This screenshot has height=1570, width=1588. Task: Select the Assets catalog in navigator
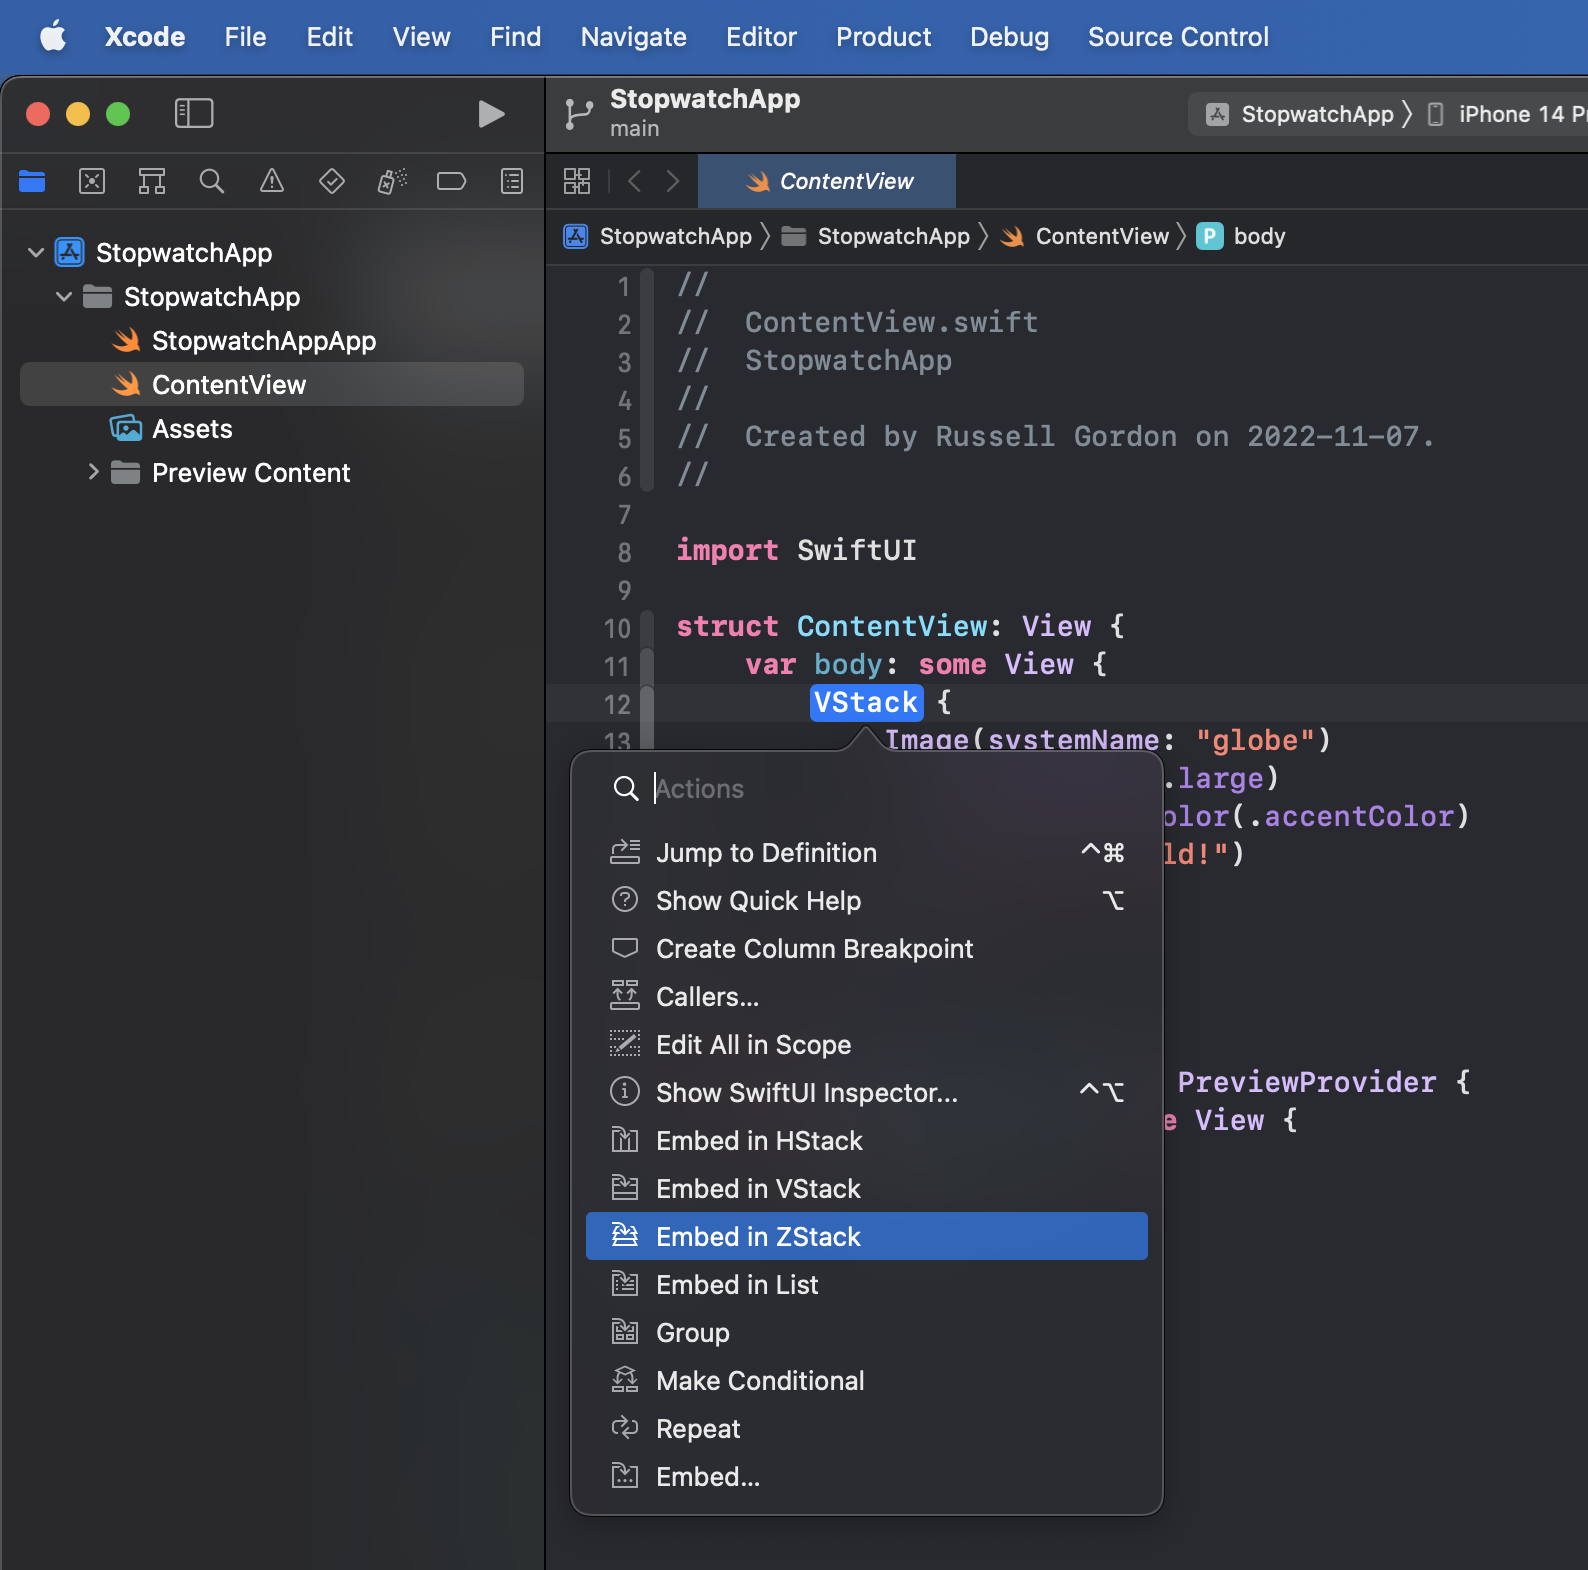click(192, 429)
